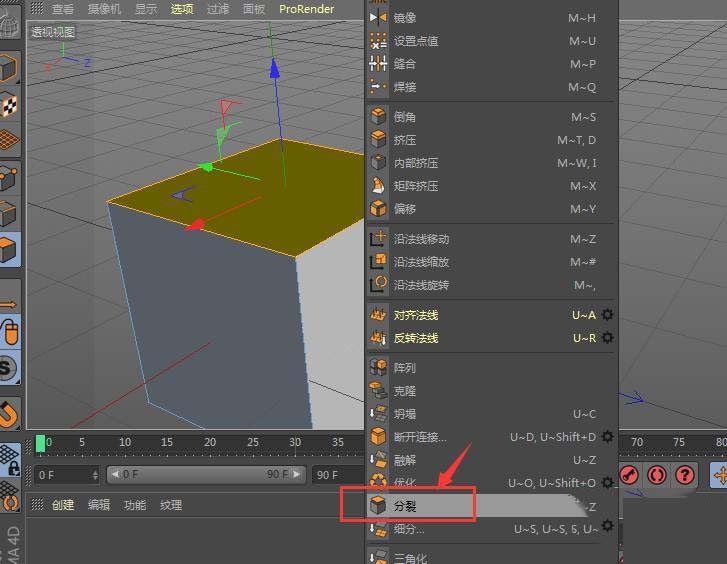Open options gear for 细分

pos(607,526)
